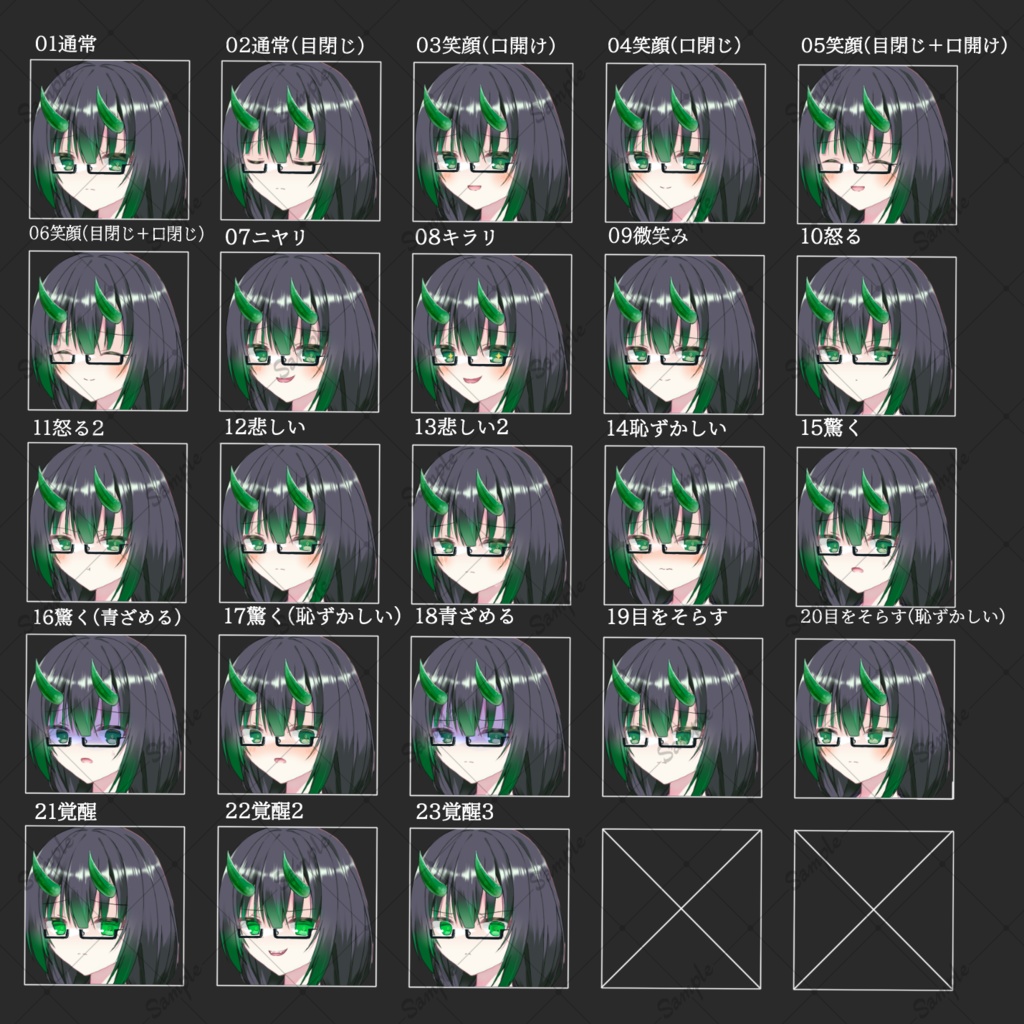Select the 23覚醒3 expression thumbnail
This screenshot has height=1024, width=1024.
pos(490,905)
